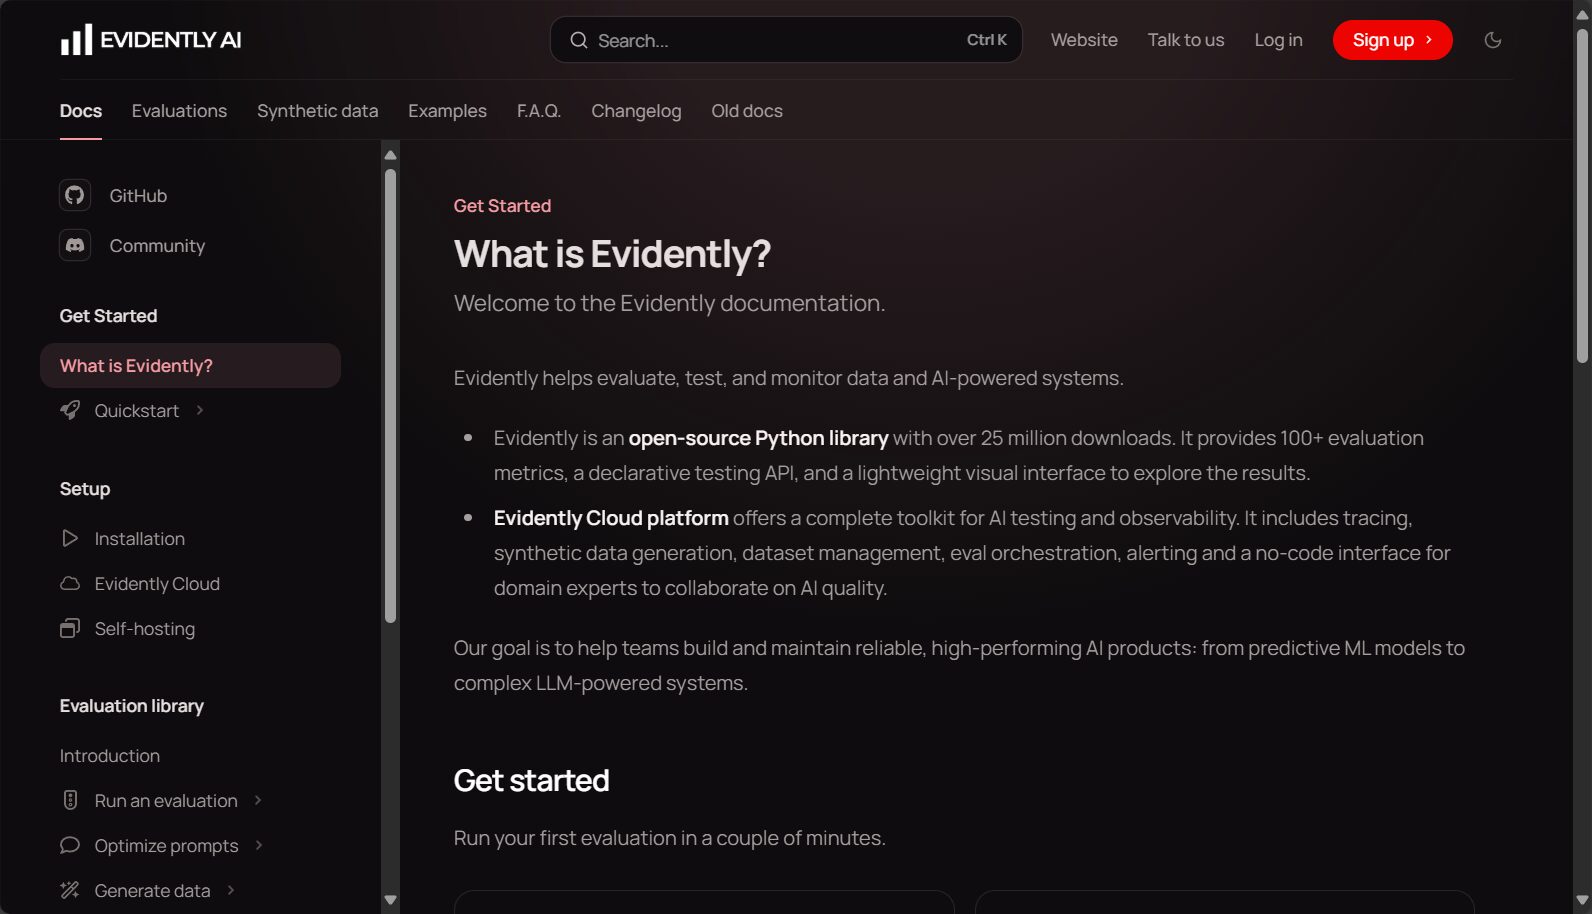Click the Installation play icon

point(70,538)
